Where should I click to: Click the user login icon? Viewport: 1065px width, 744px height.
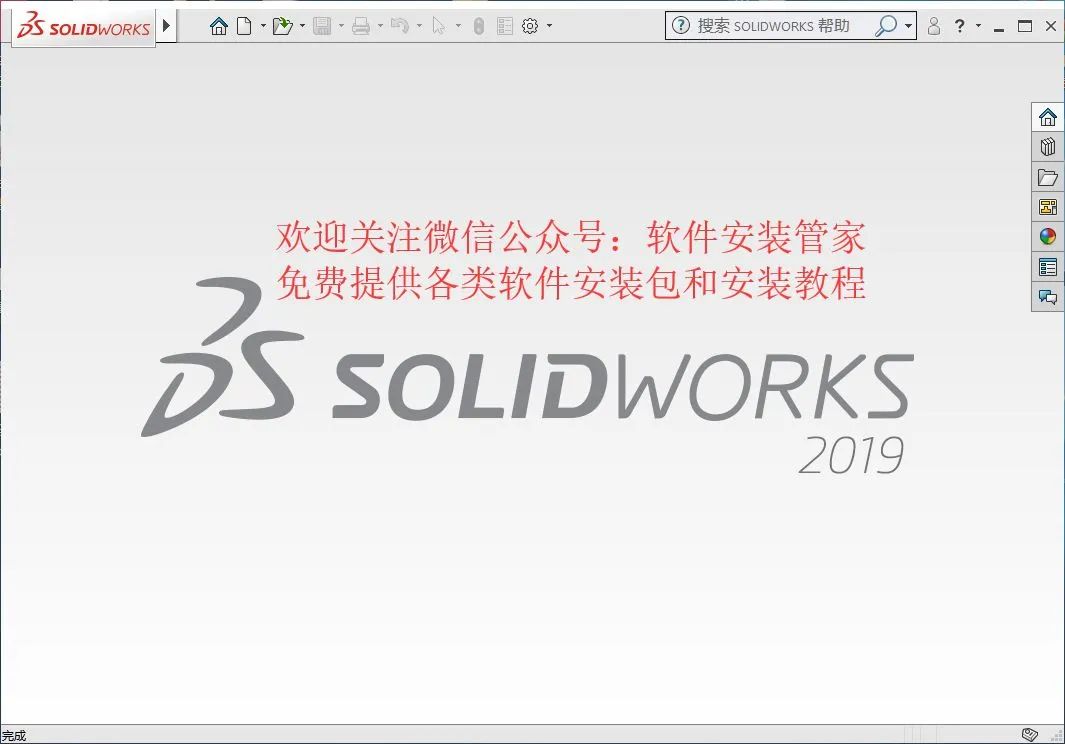point(934,26)
